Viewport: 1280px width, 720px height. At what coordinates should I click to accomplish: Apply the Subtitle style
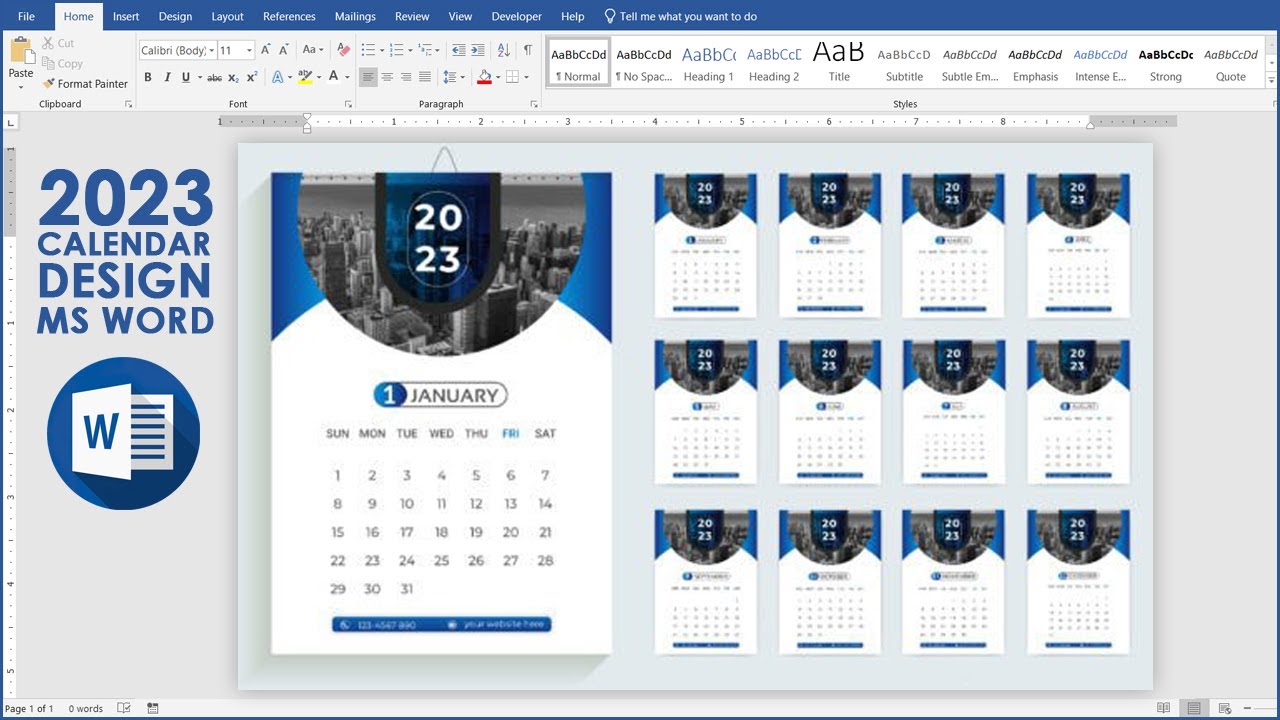(x=904, y=63)
